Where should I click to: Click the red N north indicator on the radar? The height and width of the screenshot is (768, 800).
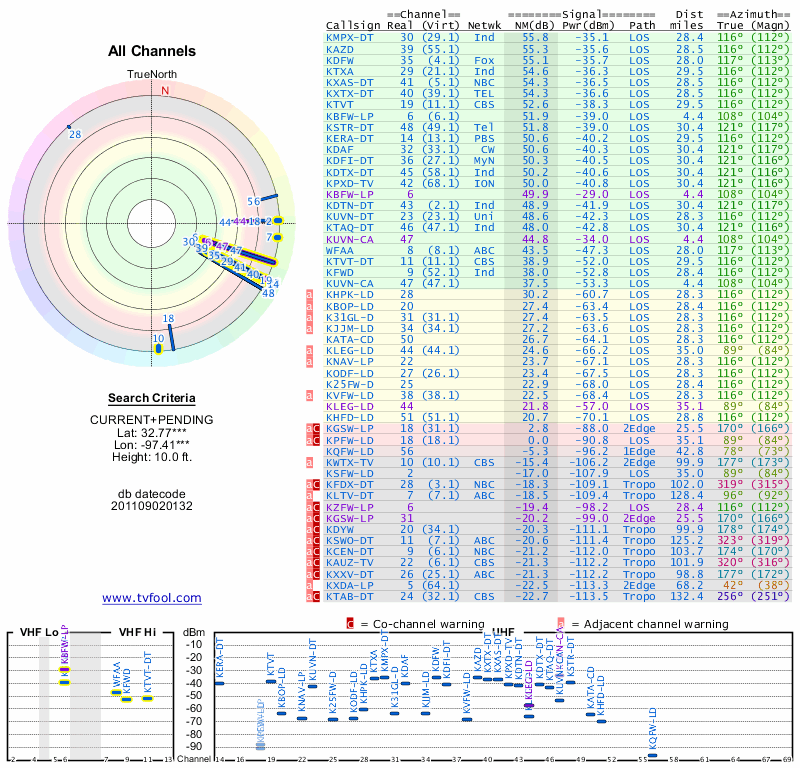165,90
